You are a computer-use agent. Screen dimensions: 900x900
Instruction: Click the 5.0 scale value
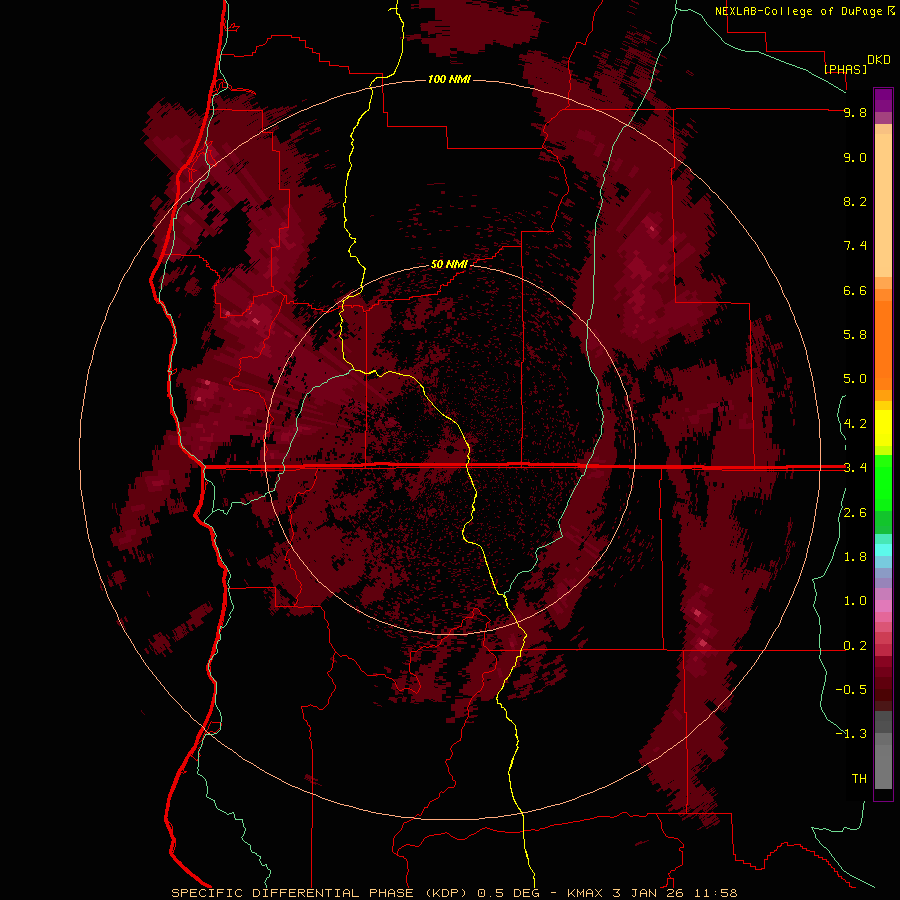click(855, 379)
